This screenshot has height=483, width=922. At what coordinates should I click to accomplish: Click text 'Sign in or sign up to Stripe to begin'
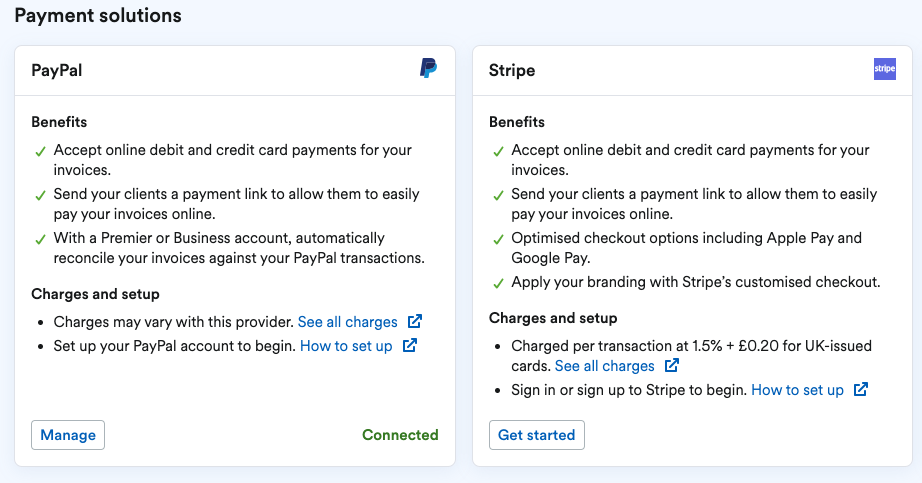coord(629,390)
